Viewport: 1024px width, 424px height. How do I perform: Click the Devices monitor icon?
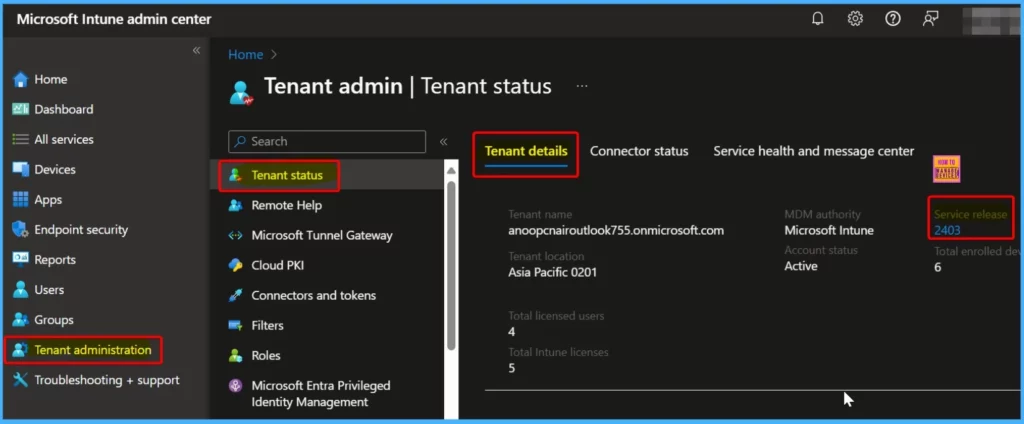tap(21, 169)
